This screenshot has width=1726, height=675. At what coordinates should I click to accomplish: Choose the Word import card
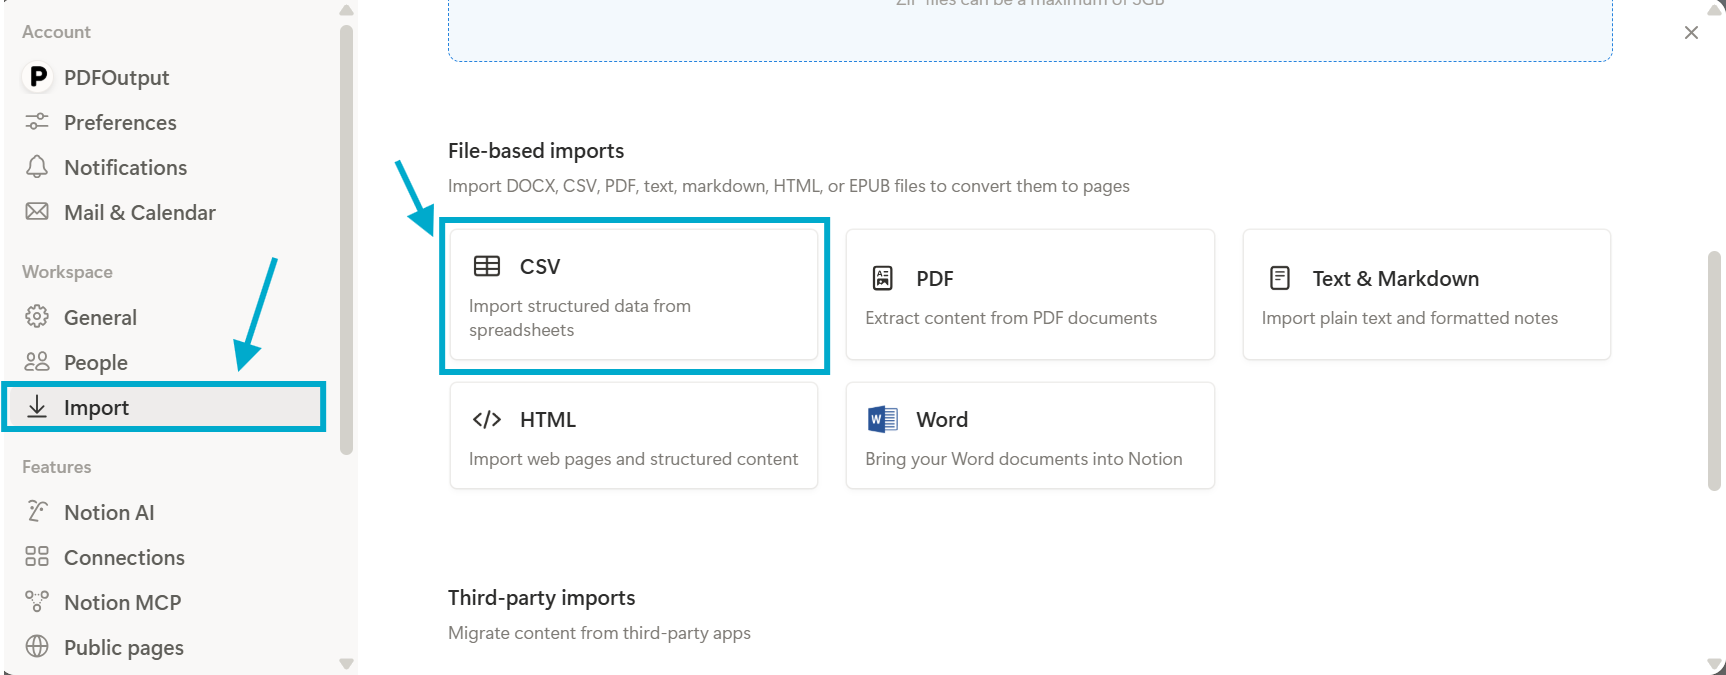(x=1030, y=436)
